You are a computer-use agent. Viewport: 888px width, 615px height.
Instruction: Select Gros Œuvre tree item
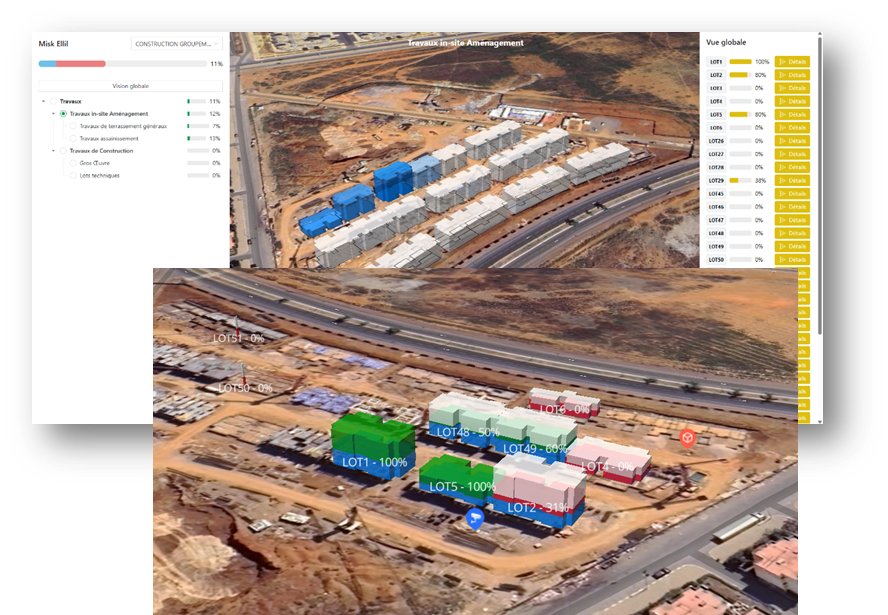click(x=96, y=163)
